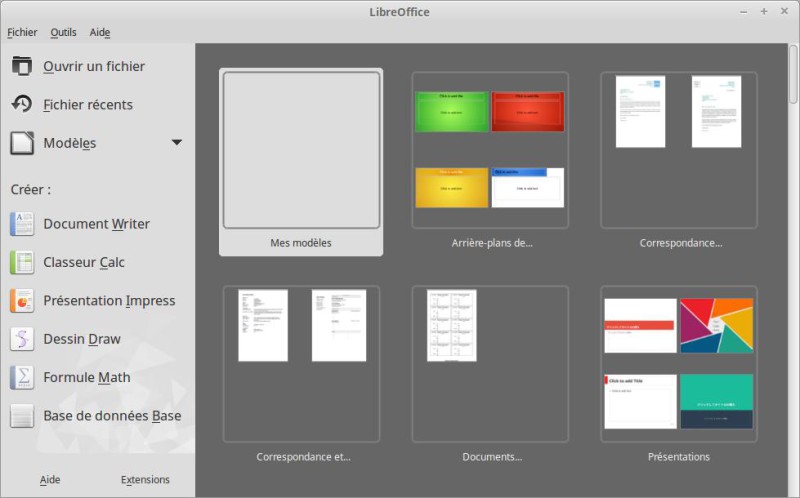The image size is (800, 498).
Task: Click the Présentations caption text
Action: pyautogui.click(x=679, y=457)
